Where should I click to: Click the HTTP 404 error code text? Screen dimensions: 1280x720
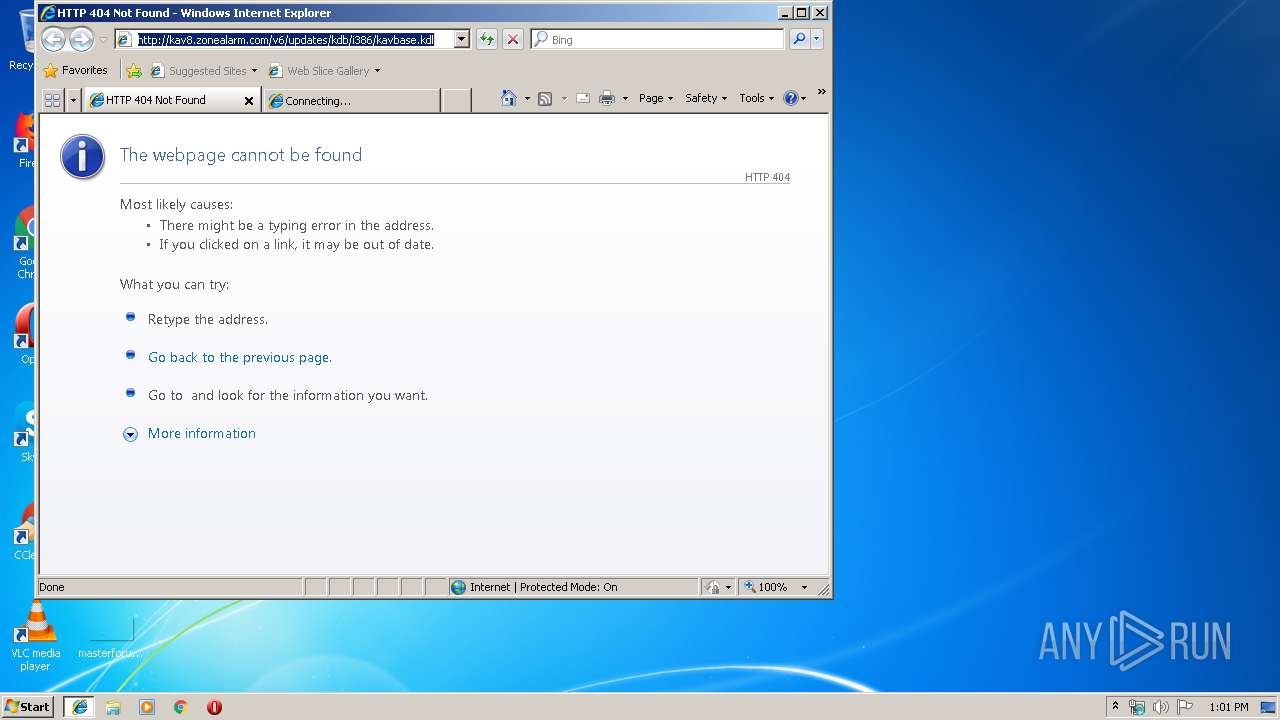767,178
